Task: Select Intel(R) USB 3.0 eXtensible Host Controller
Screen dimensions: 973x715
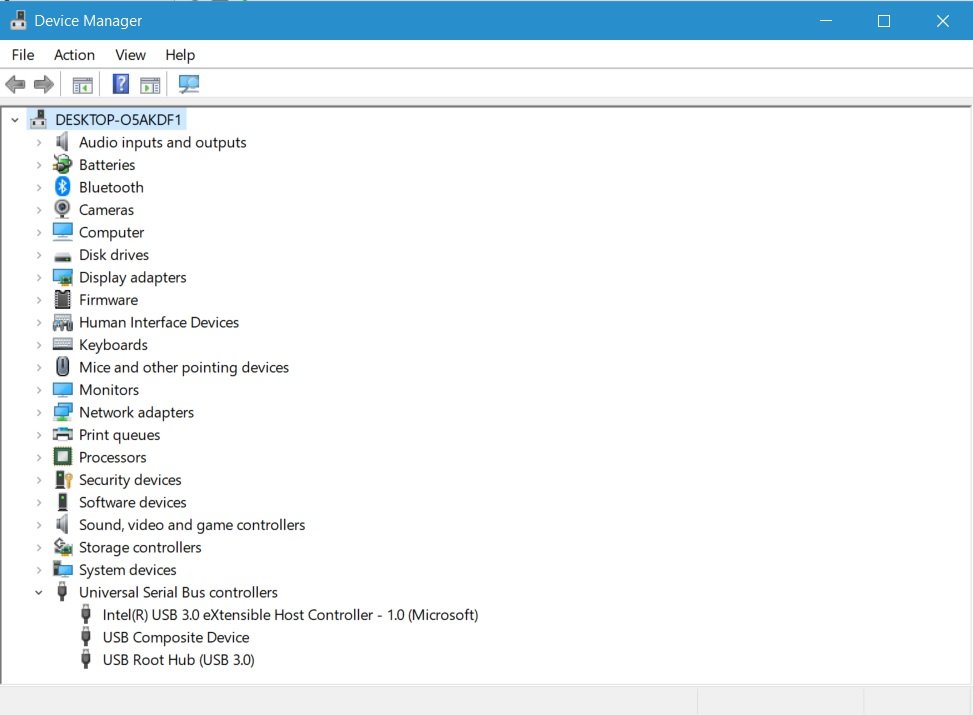Action: click(290, 614)
